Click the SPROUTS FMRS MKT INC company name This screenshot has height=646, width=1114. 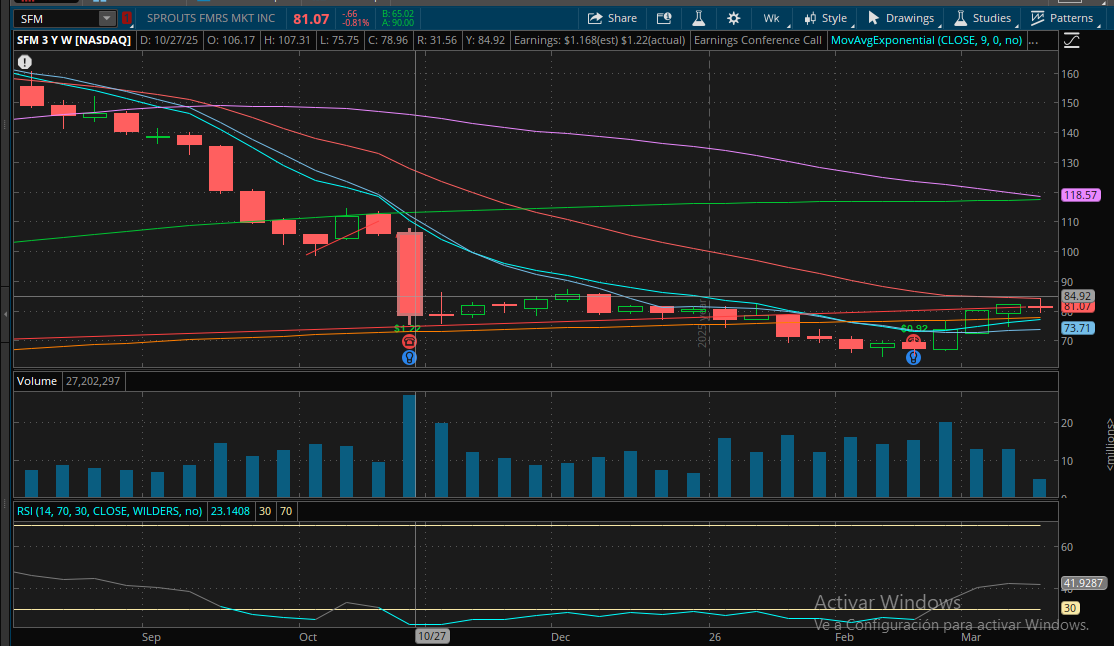click(x=211, y=18)
